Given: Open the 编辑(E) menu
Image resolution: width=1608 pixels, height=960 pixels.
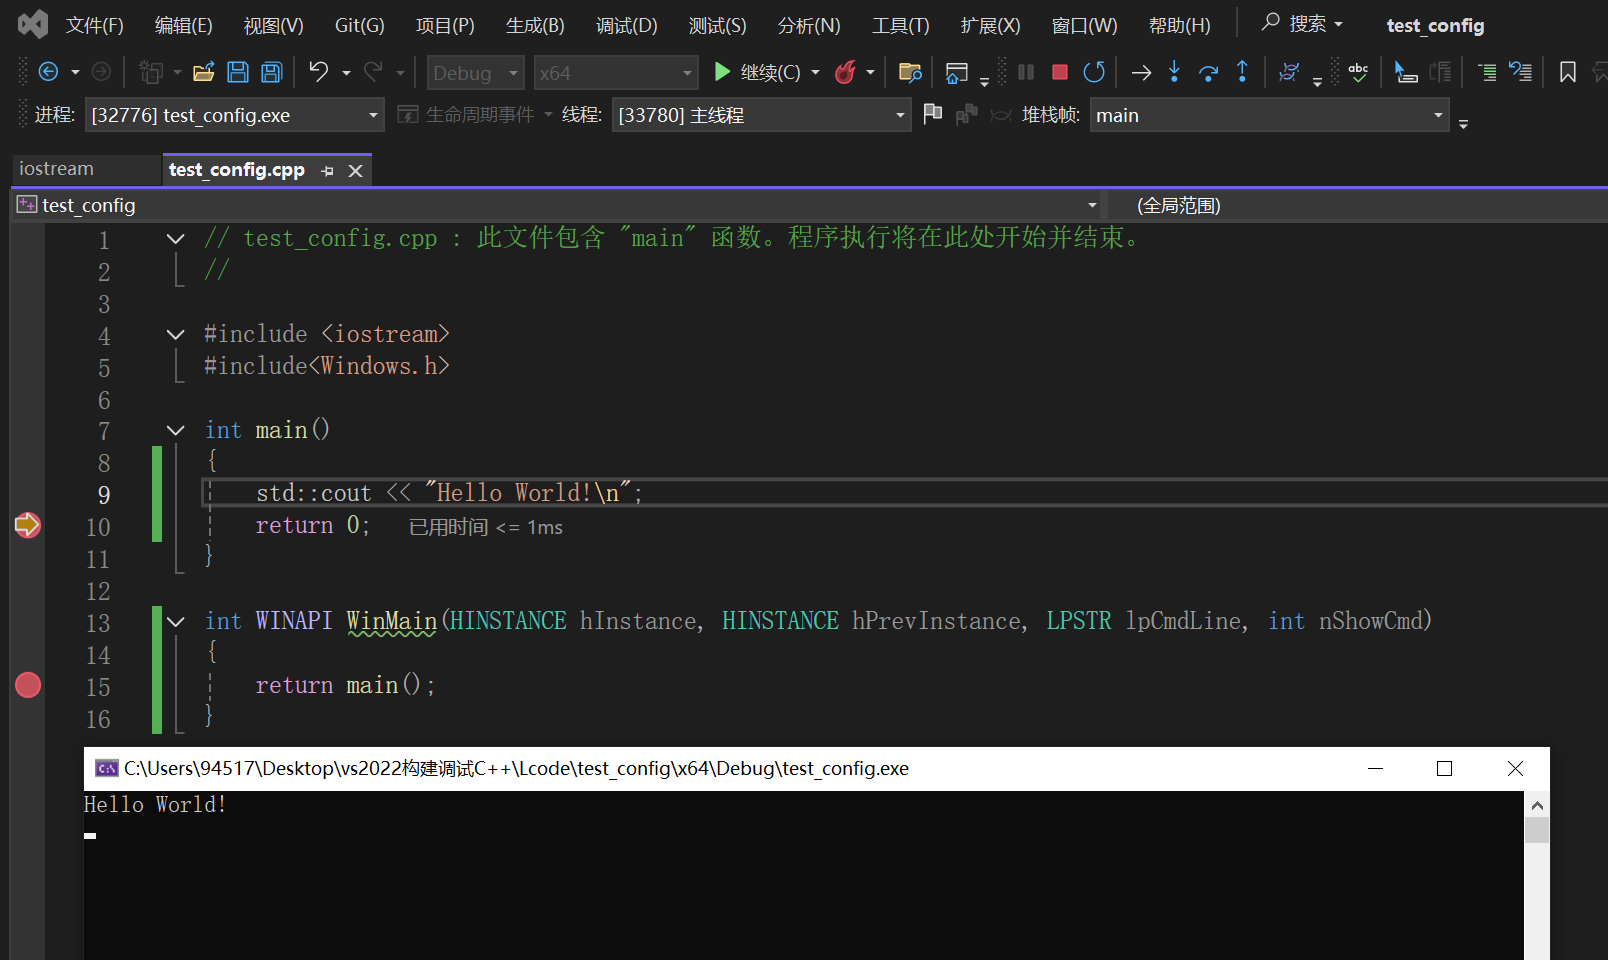Looking at the screenshot, I should [x=184, y=25].
